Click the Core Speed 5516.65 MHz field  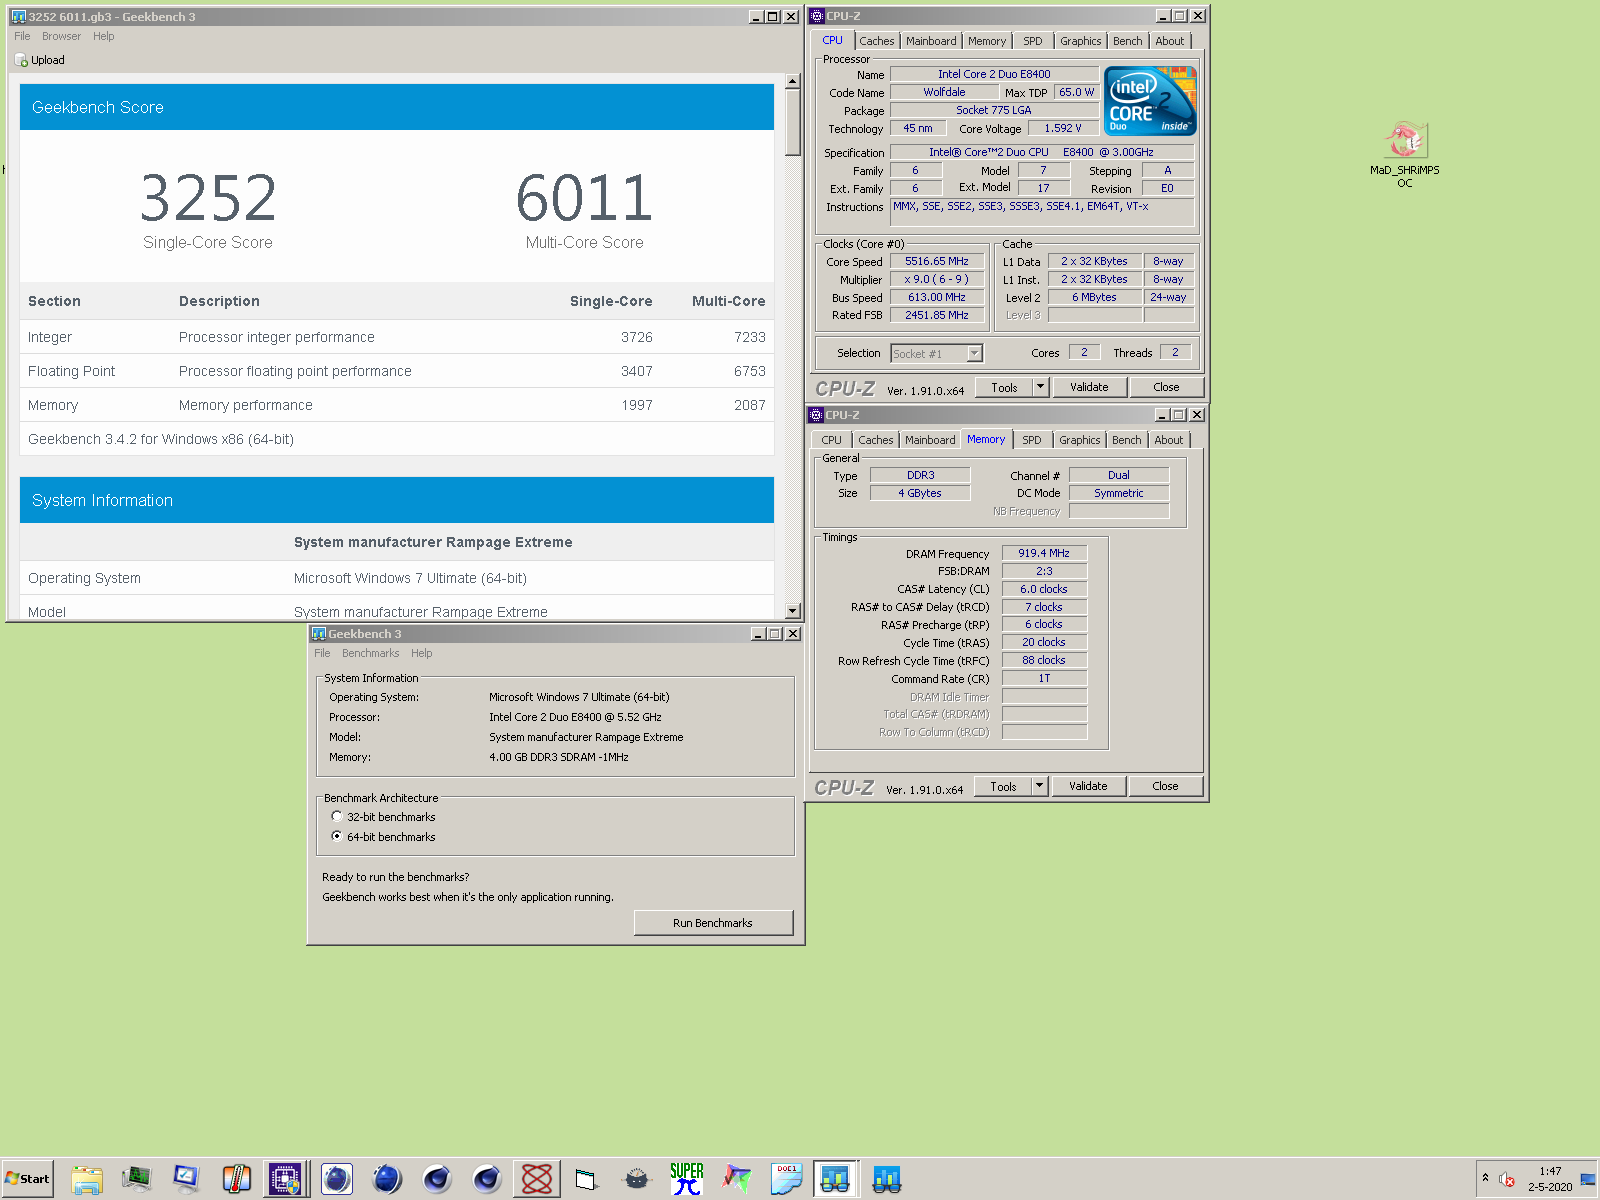[937, 262]
